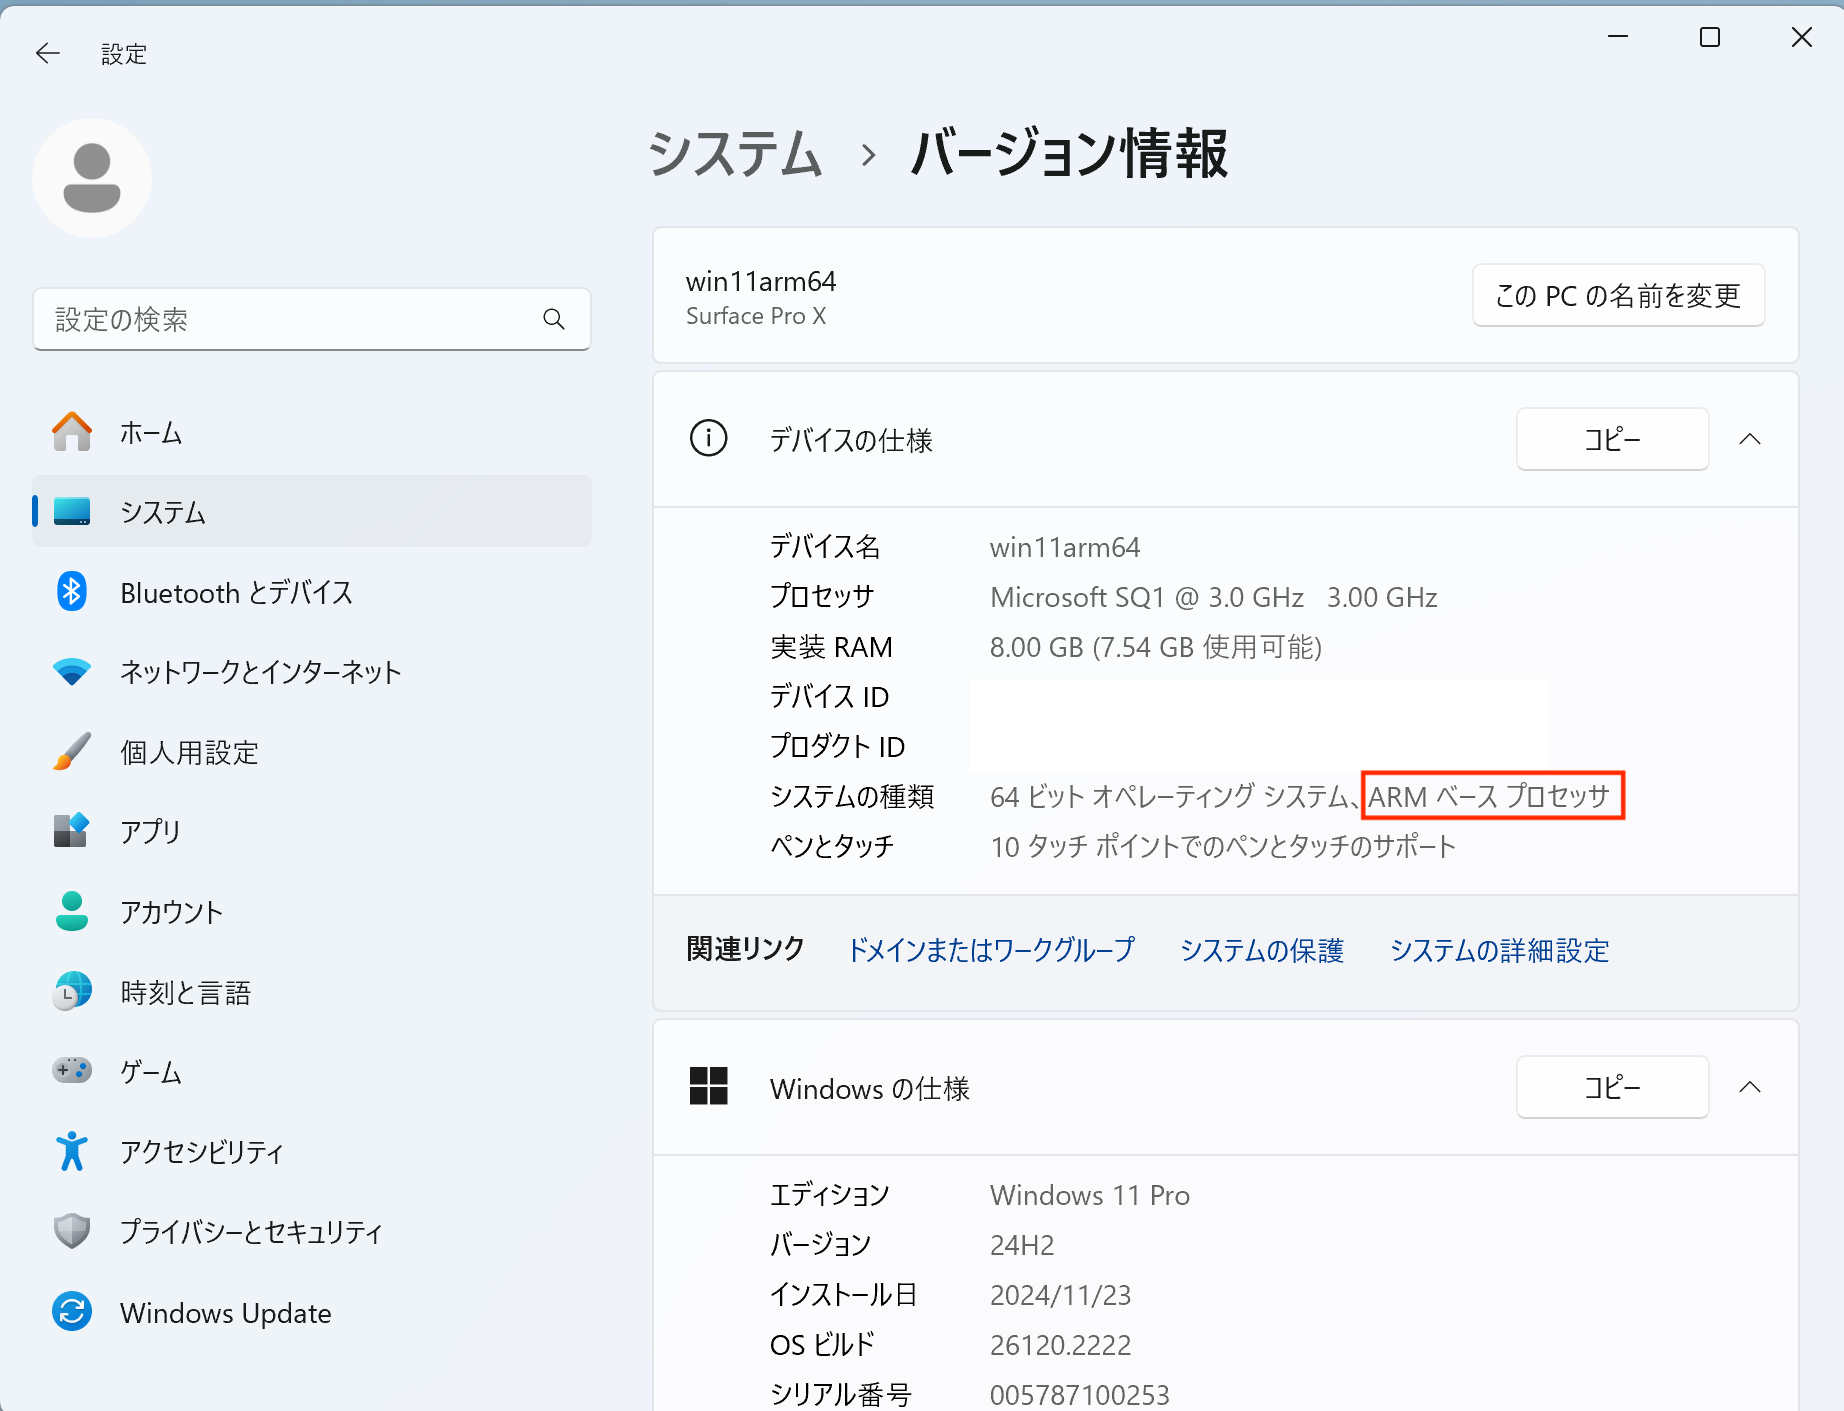The width and height of the screenshot is (1844, 1411).
Task: Click the 個人用設定 paintbrush icon
Action: pyautogui.click(x=72, y=752)
